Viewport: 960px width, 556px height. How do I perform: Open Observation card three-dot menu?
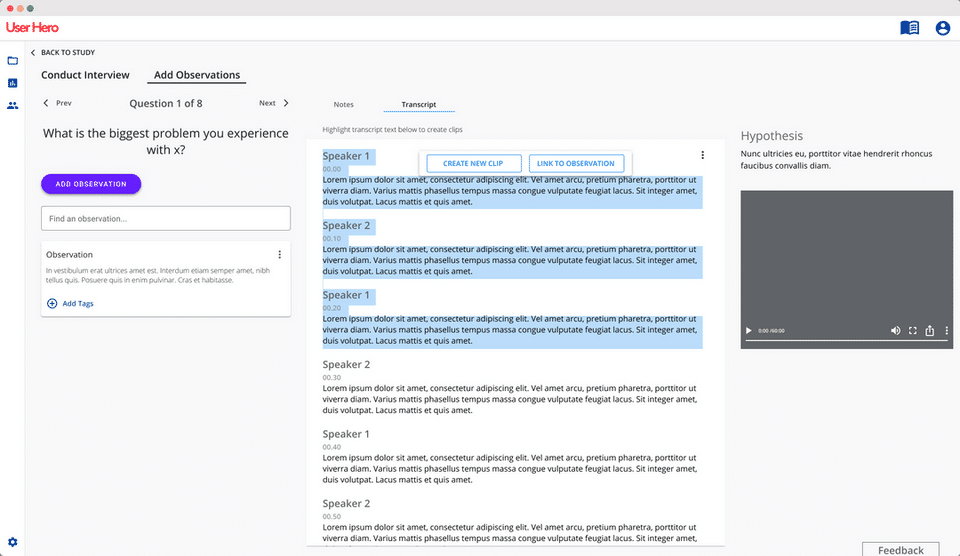280,255
